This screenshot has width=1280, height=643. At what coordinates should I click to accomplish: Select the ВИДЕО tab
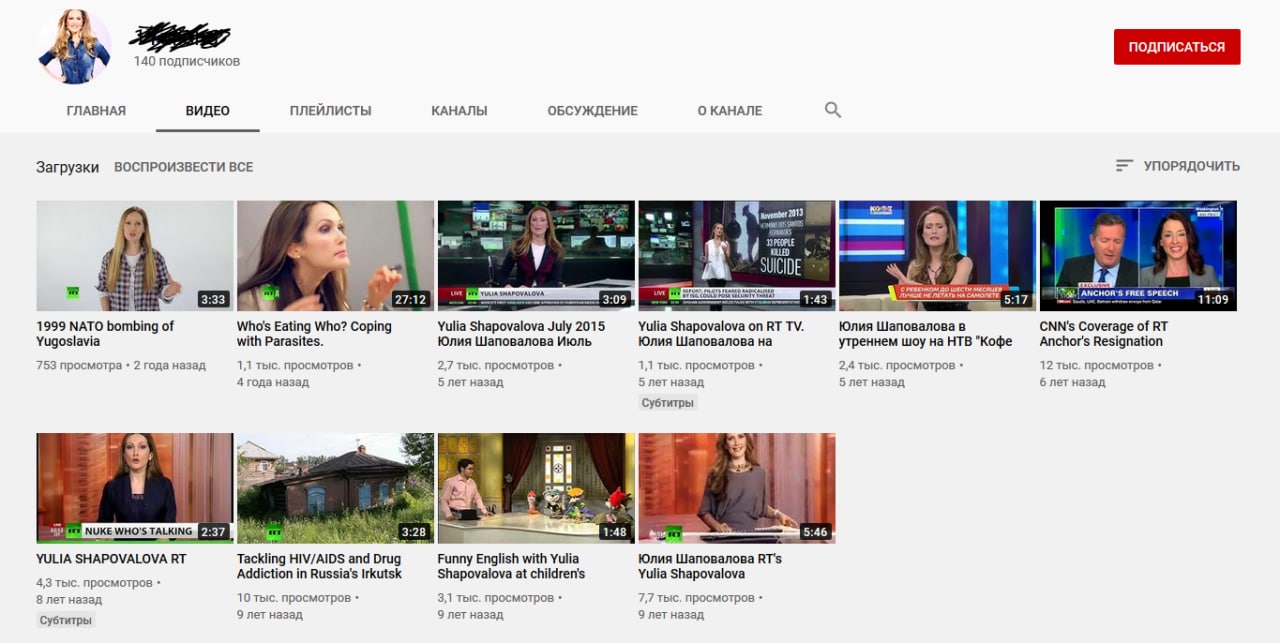(x=208, y=111)
